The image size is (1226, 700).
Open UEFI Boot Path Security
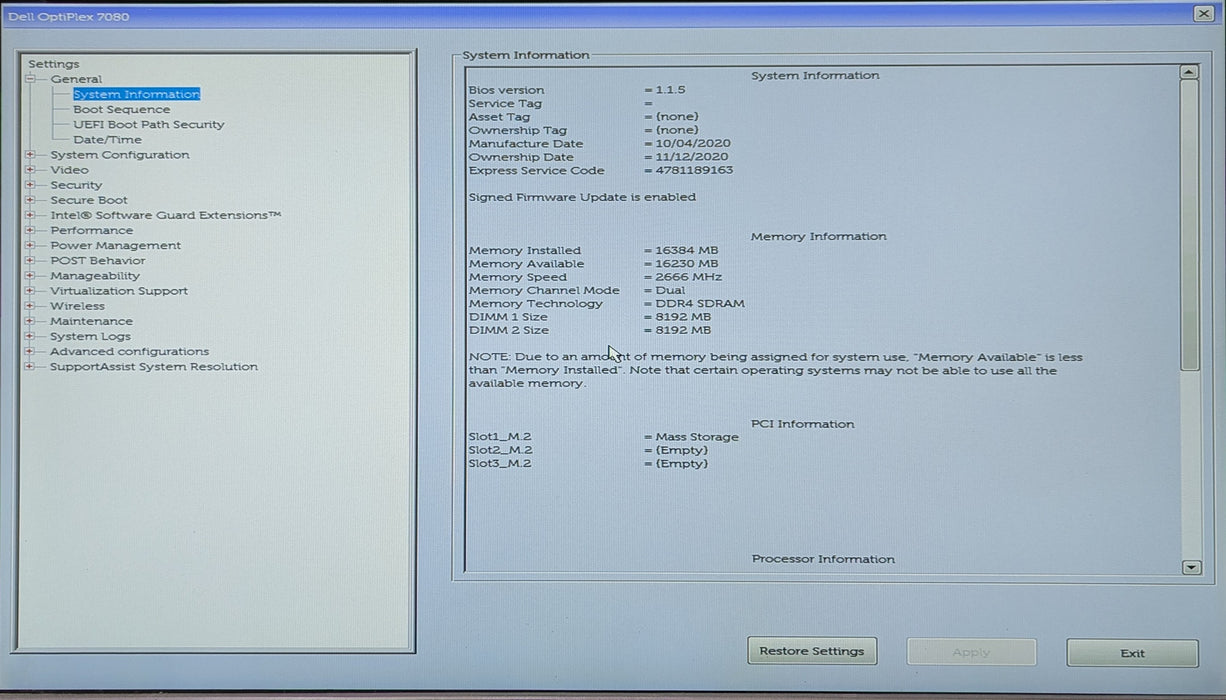pyautogui.click(x=148, y=125)
